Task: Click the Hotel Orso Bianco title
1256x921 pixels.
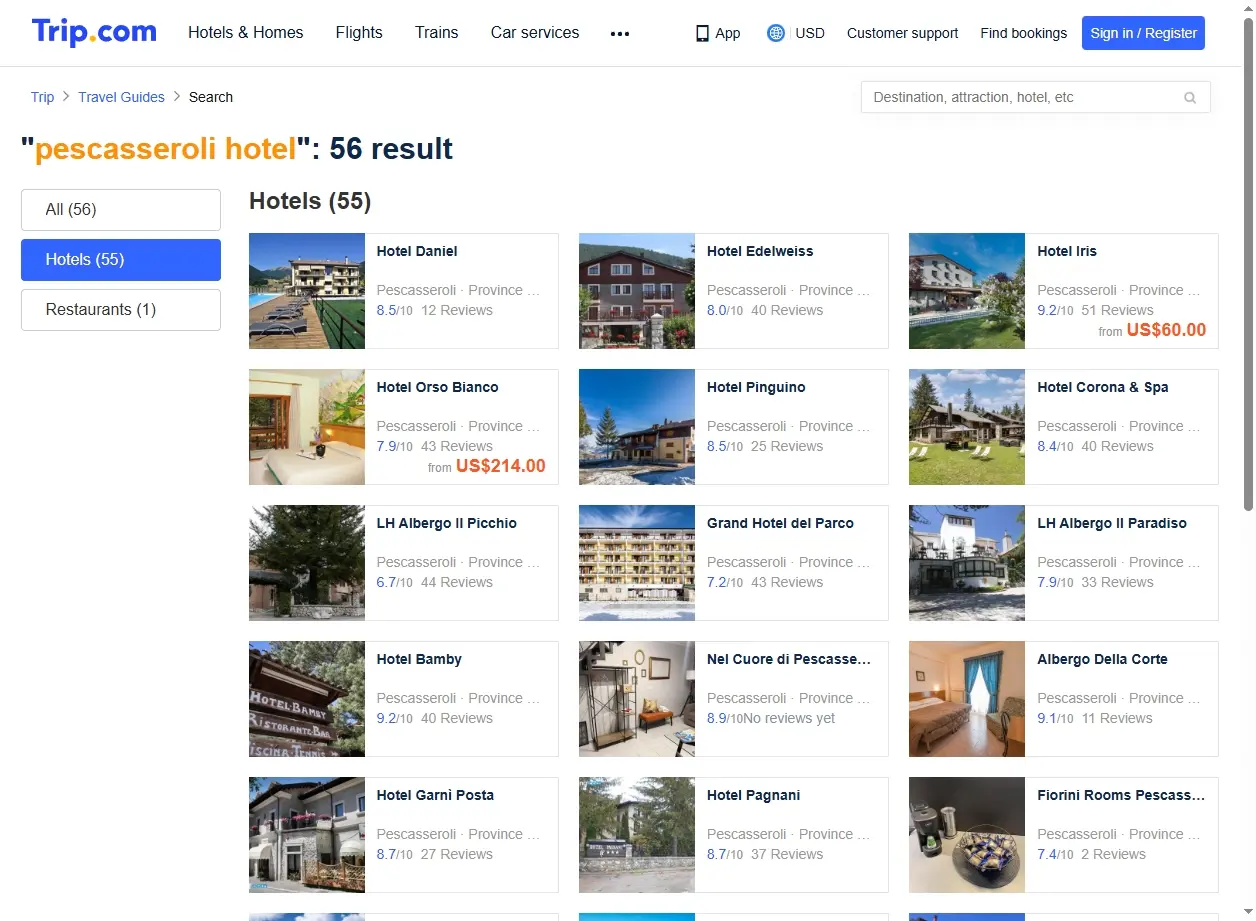Action: point(437,387)
